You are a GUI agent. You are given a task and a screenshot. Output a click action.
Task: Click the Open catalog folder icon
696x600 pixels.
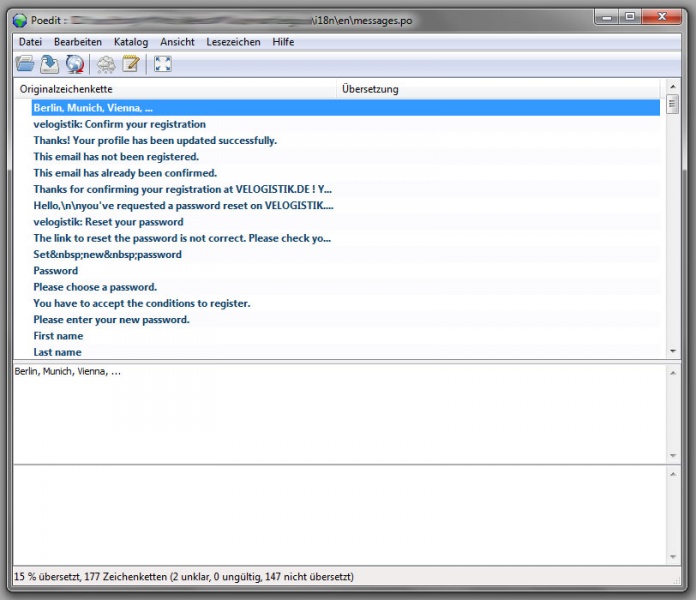coord(26,65)
